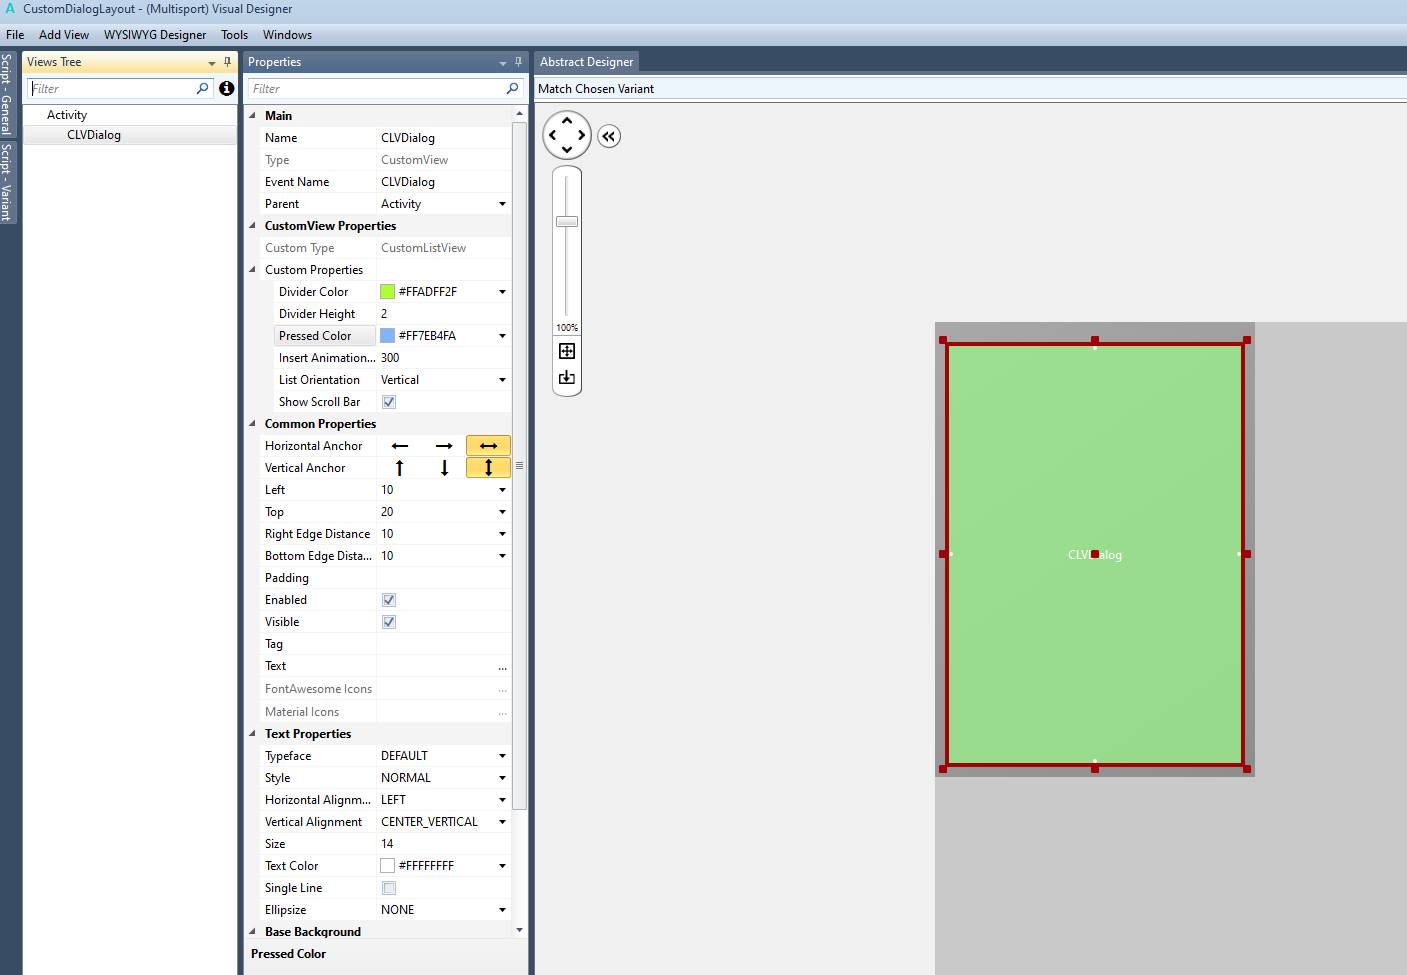Click the fit-to-screen zoom icon
This screenshot has height=975, width=1407.
click(567, 351)
